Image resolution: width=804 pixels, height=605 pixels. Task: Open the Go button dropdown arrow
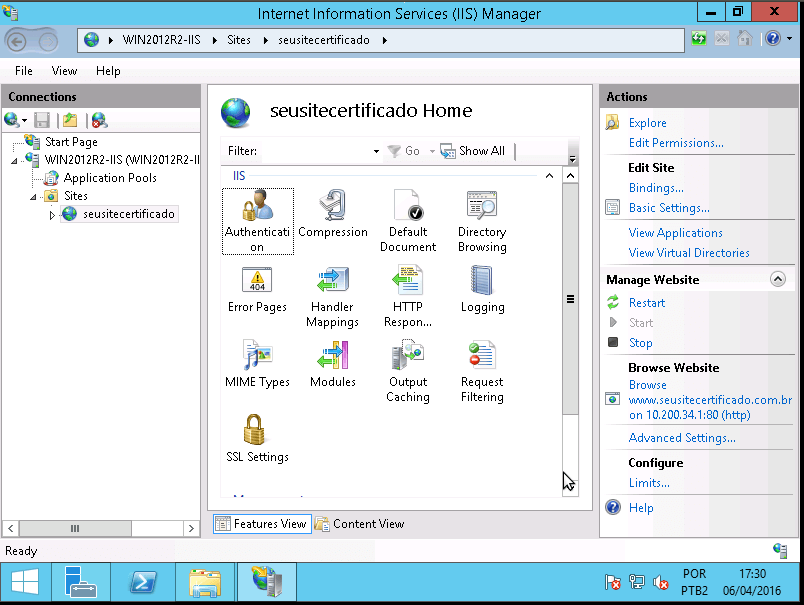pos(432,151)
